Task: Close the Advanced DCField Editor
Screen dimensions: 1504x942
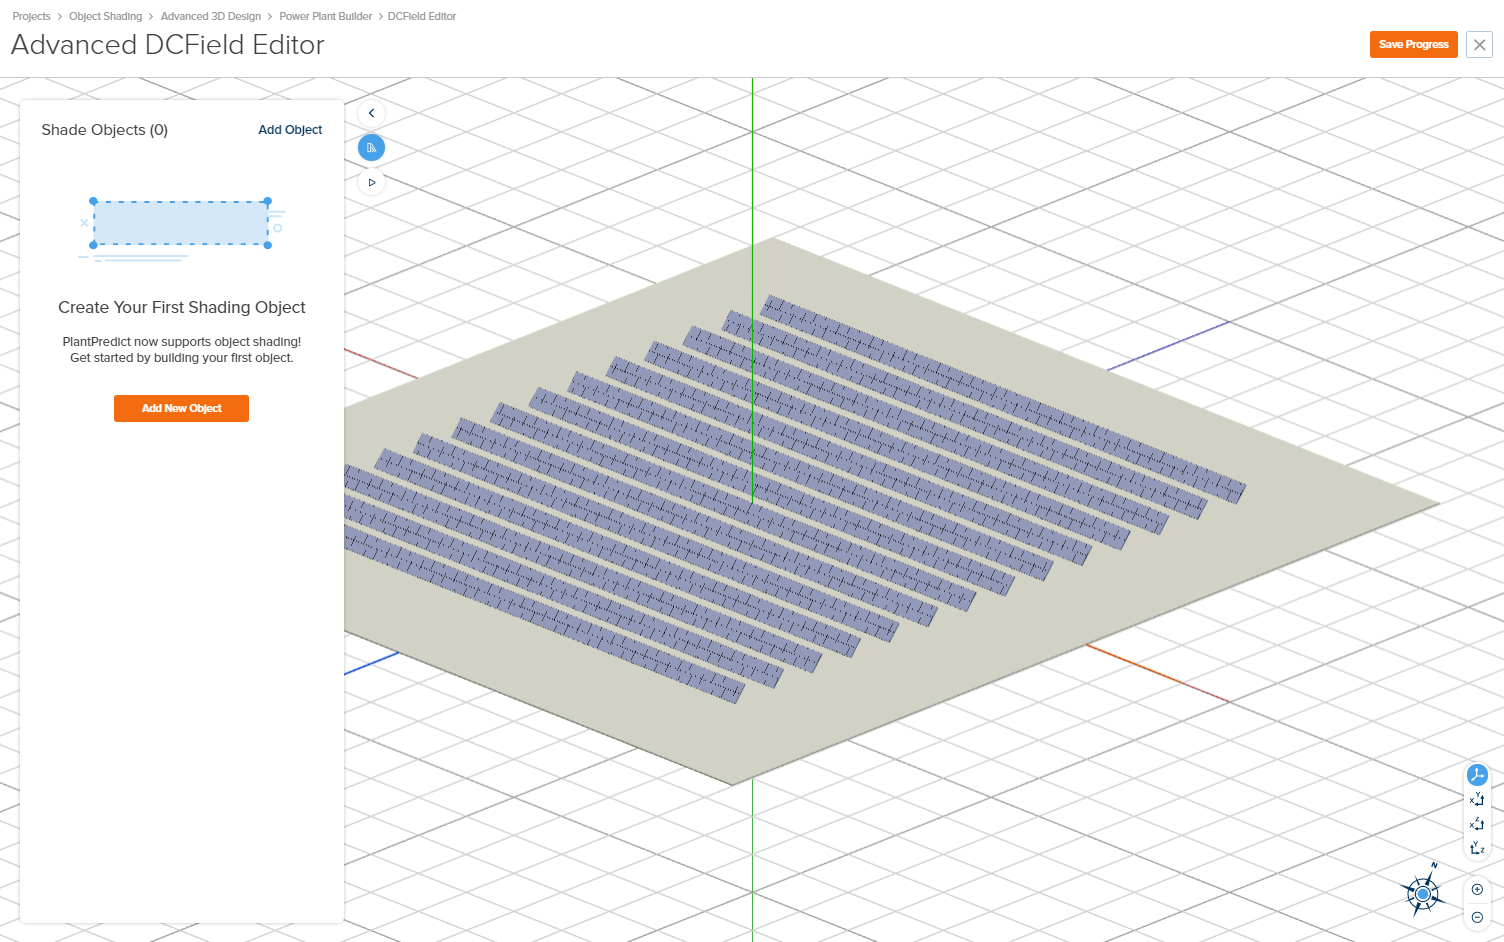Action: point(1479,44)
